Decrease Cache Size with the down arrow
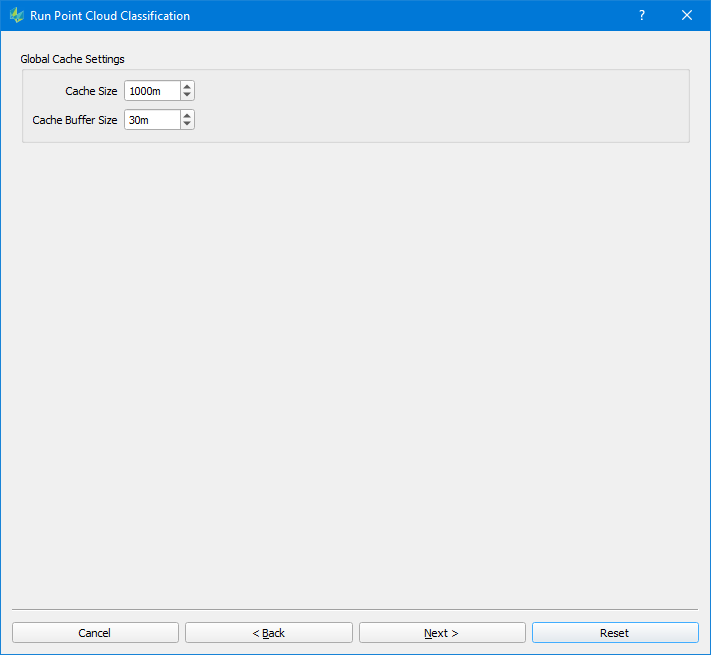 click(187, 96)
